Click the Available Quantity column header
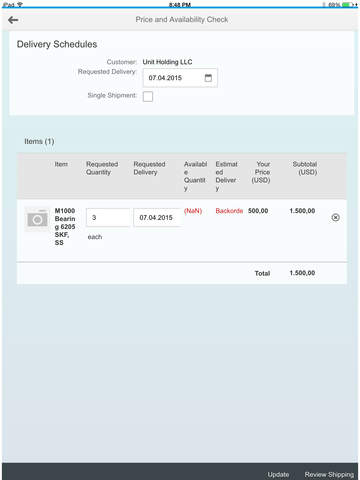This screenshot has height=480, width=360. point(195,176)
